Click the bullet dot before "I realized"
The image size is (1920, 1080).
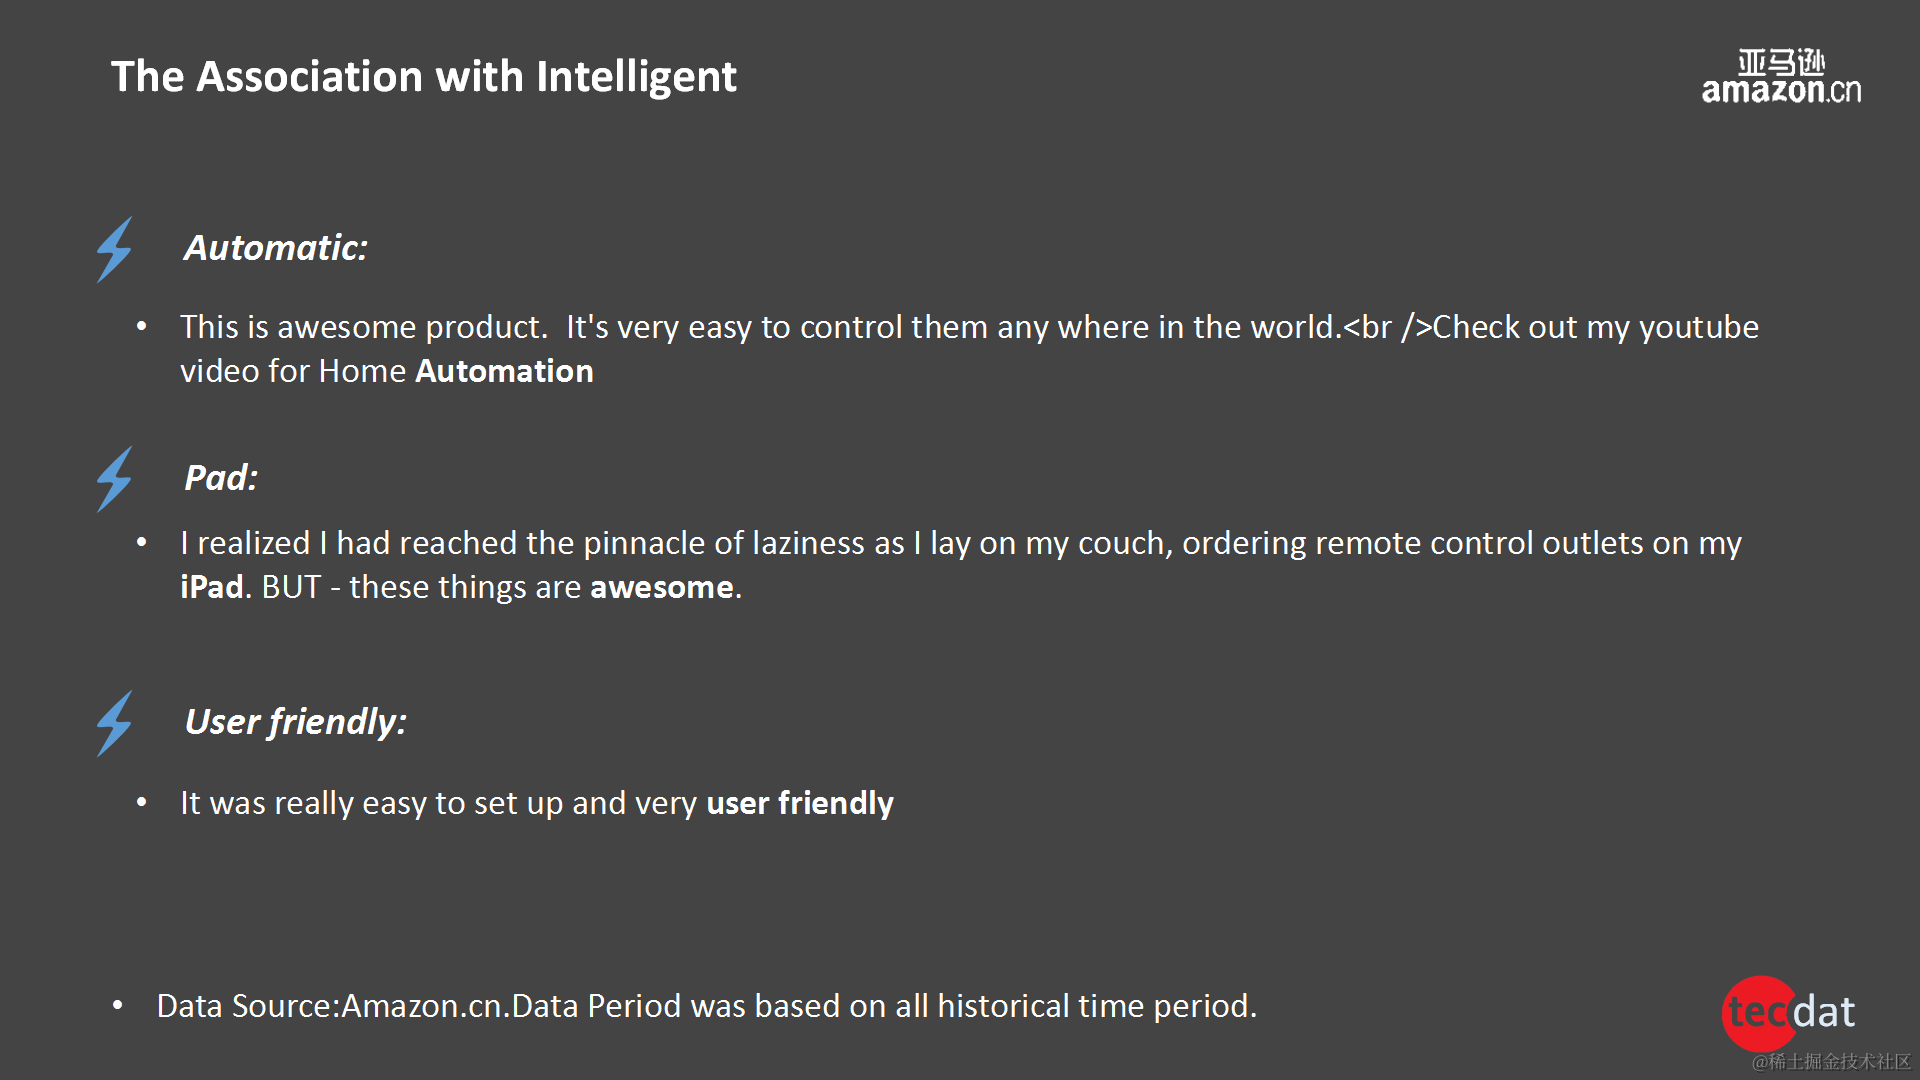(x=142, y=542)
